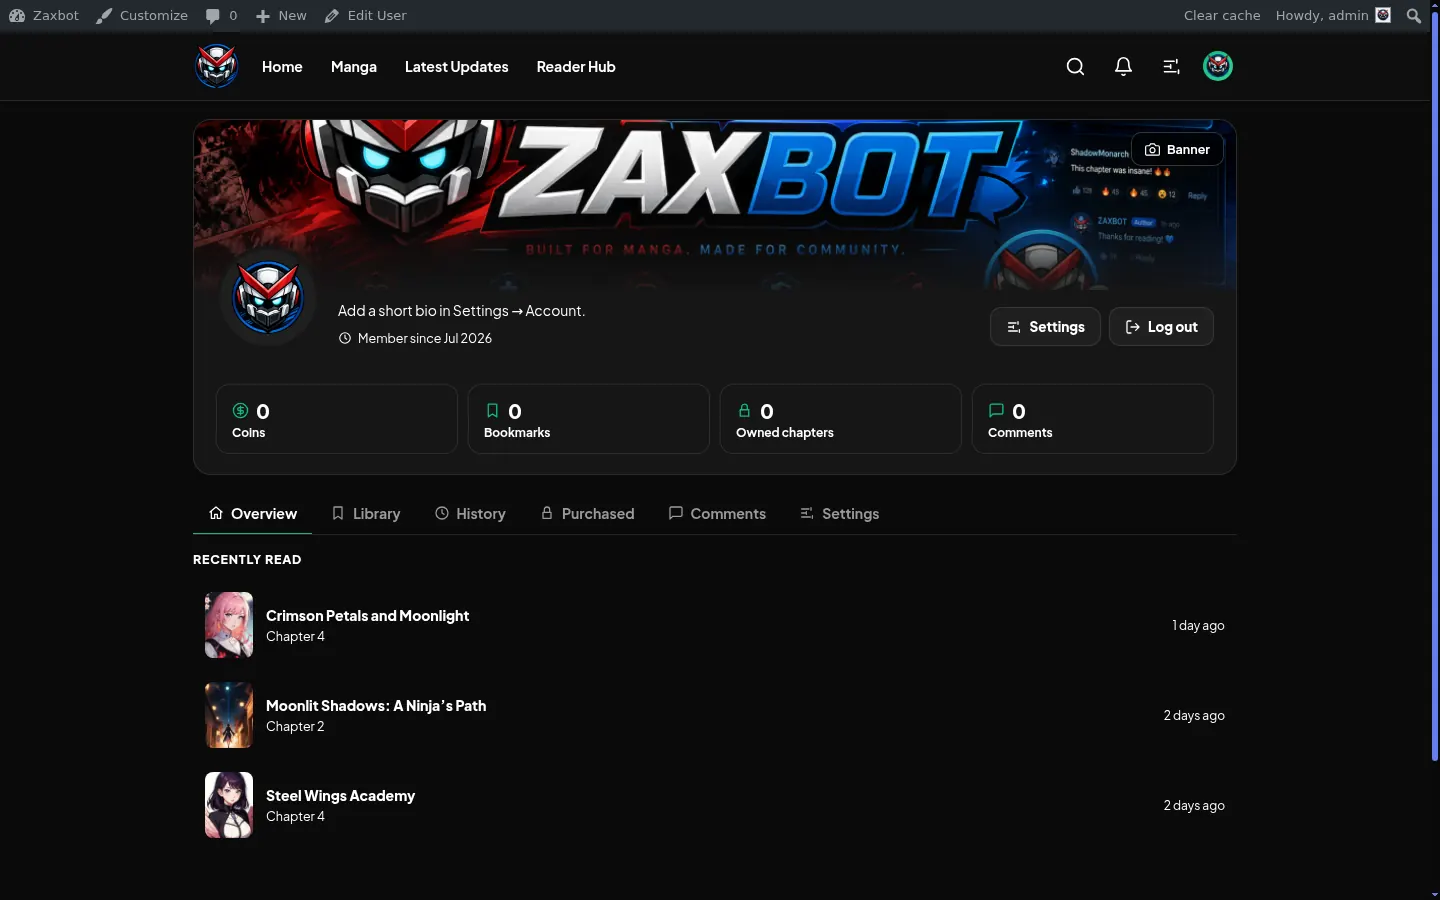Open the Bookmarks stat card
The height and width of the screenshot is (900, 1440).
click(589, 419)
